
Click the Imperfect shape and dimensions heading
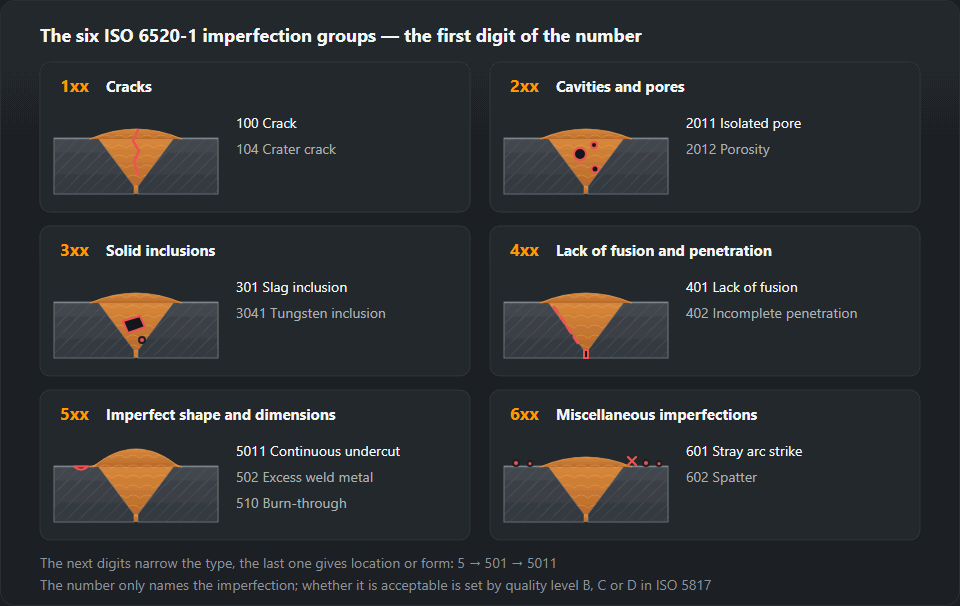(x=220, y=415)
